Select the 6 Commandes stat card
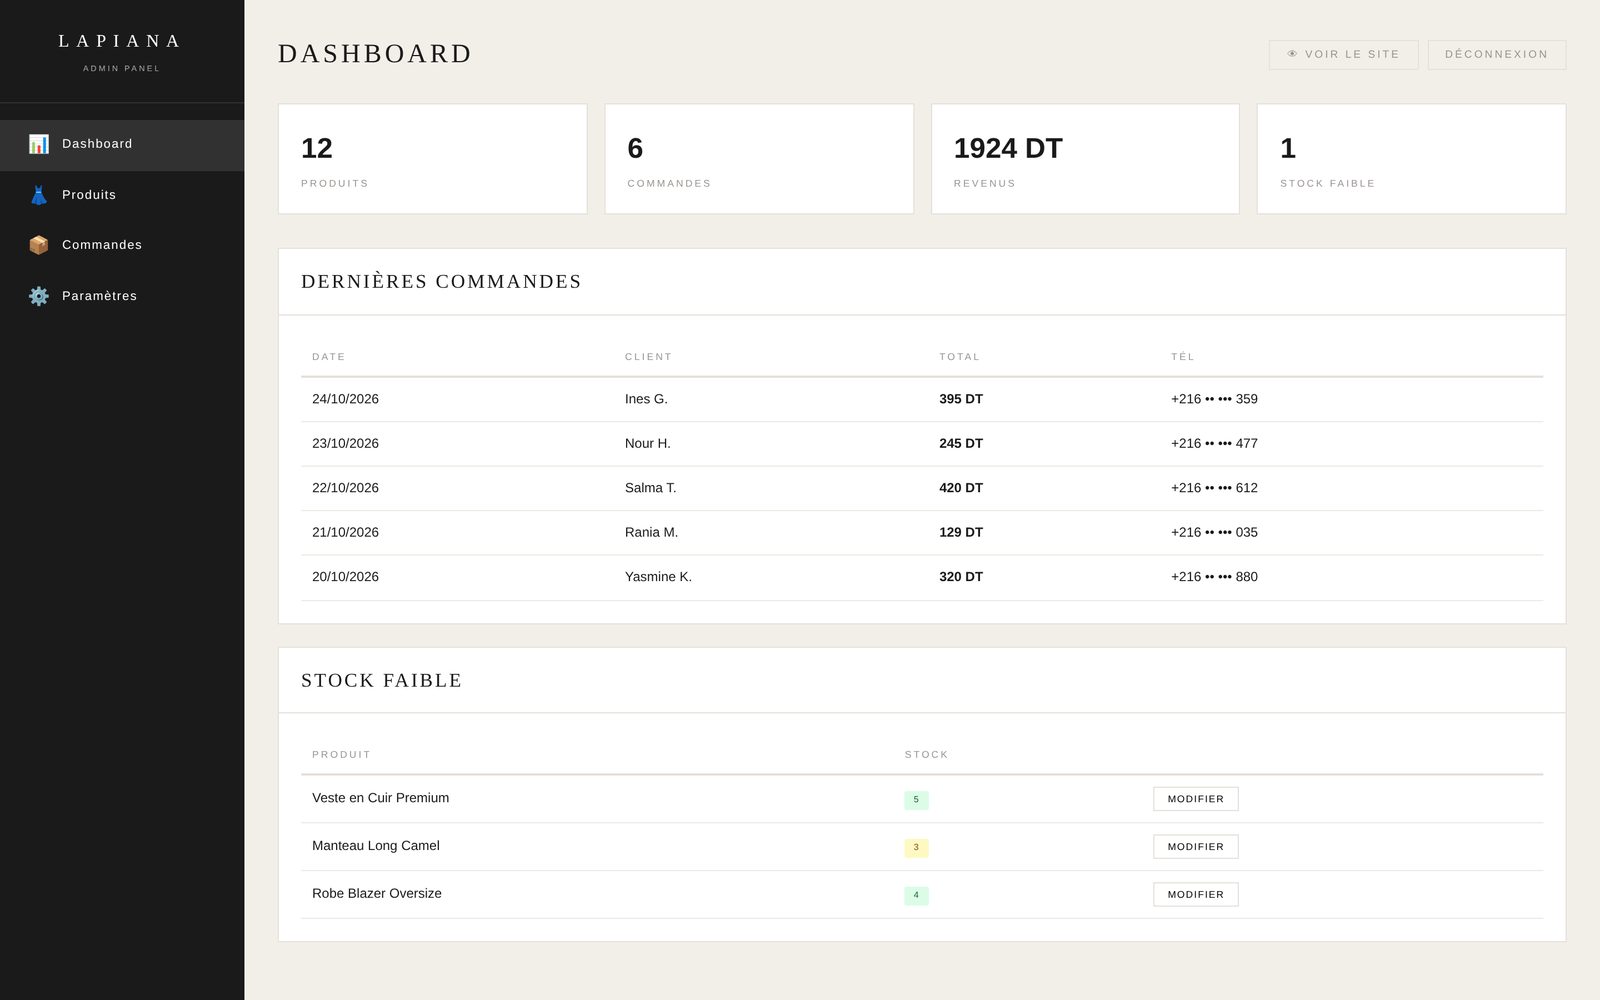 759,159
